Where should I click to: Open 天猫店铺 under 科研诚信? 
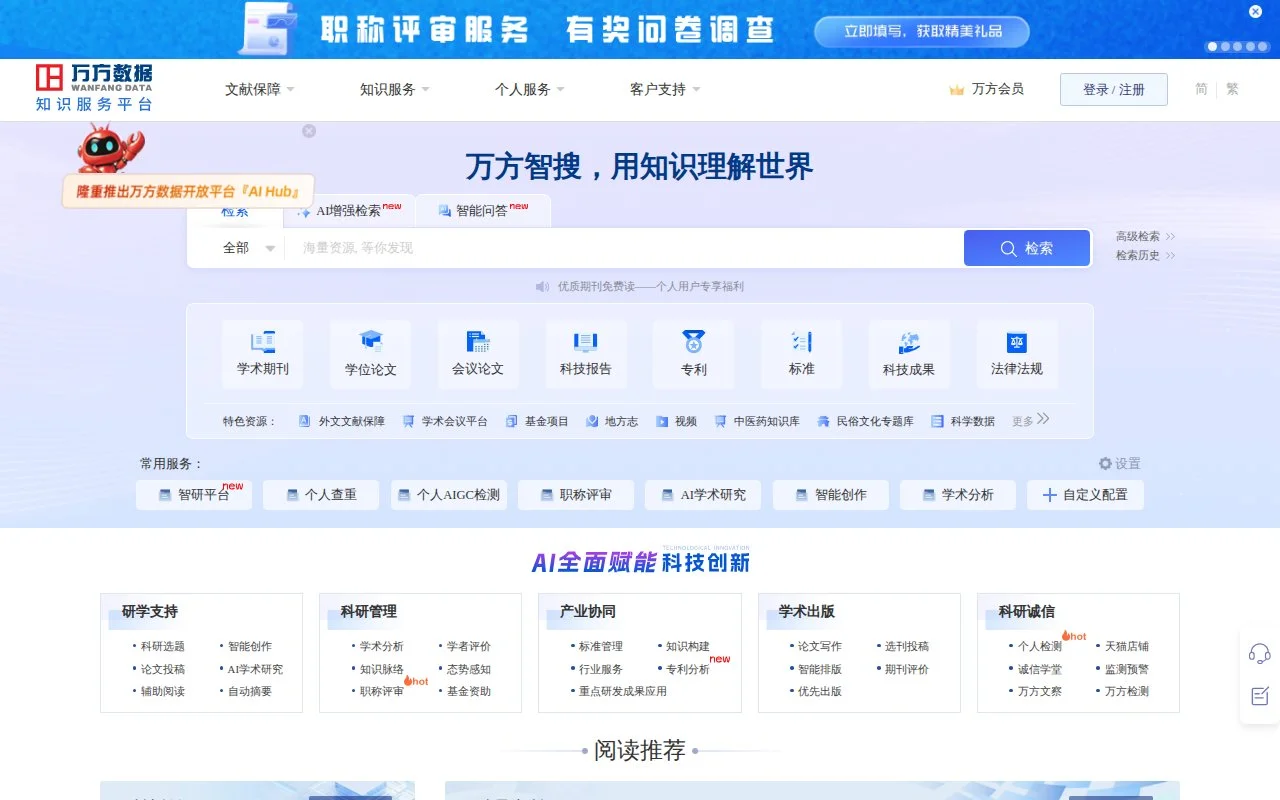coord(1127,646)
